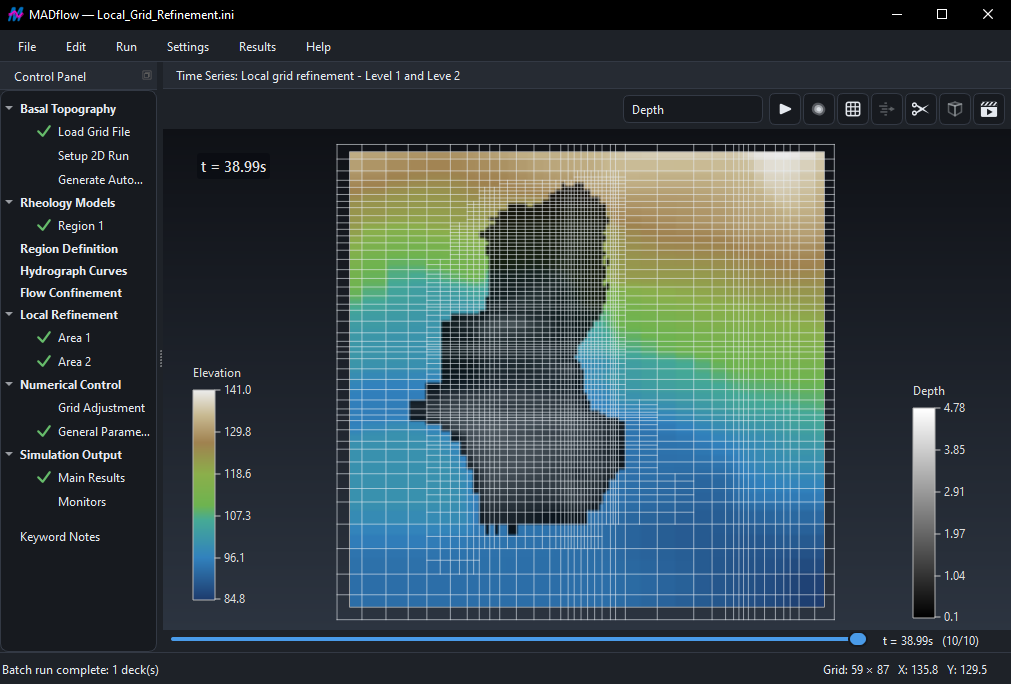The height and width of the screenshot is (684, 1011).
Task: Click the MADflow app logo icon
Action: (x=15, y=14)
